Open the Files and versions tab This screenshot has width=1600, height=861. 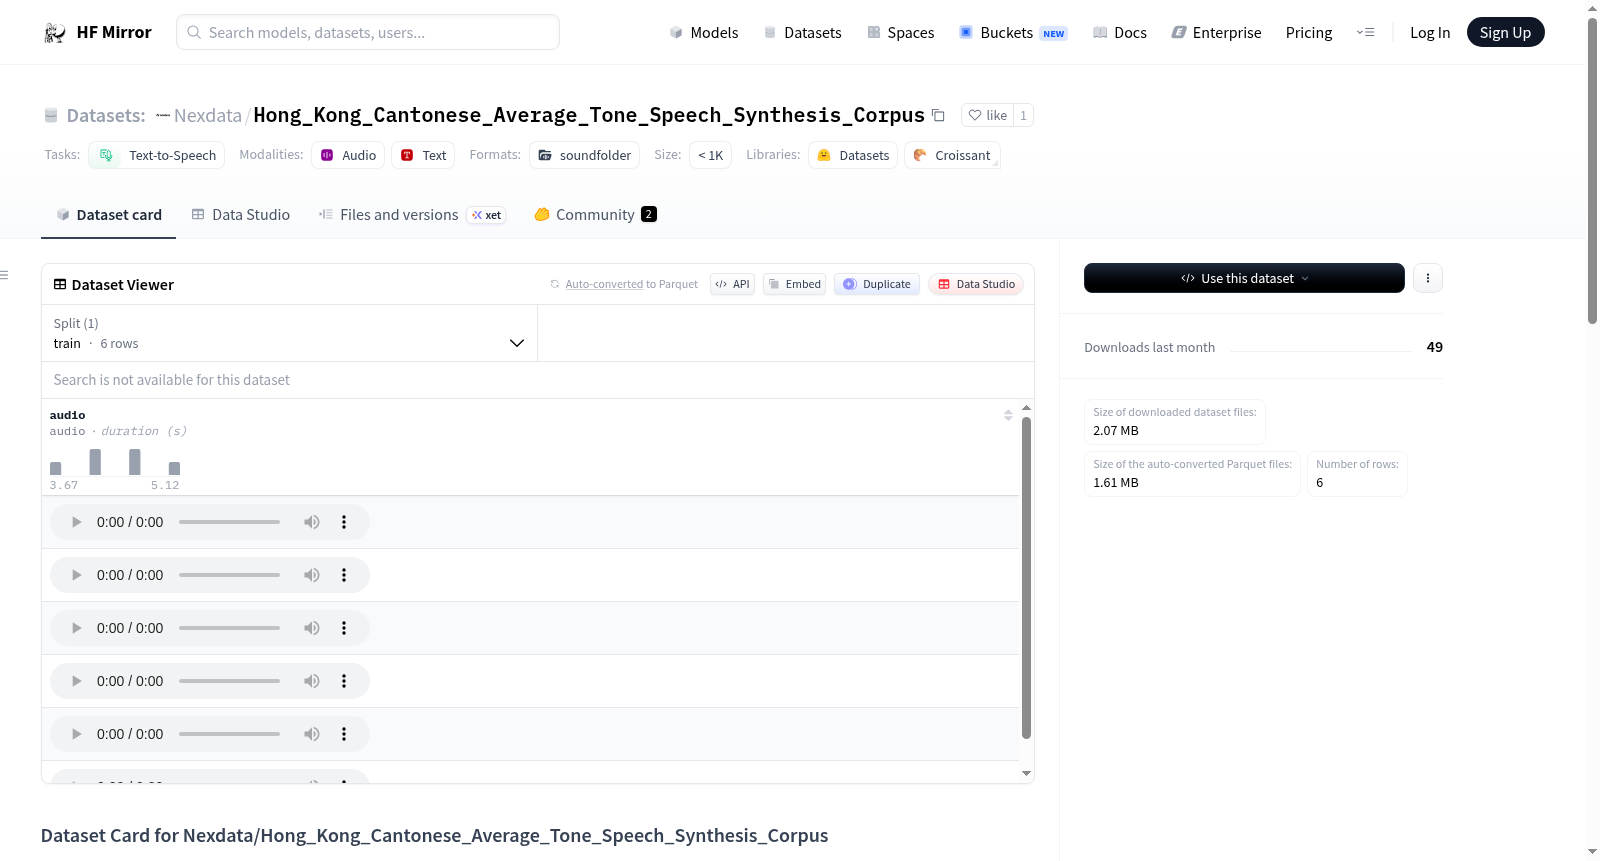tap(412, 215)
